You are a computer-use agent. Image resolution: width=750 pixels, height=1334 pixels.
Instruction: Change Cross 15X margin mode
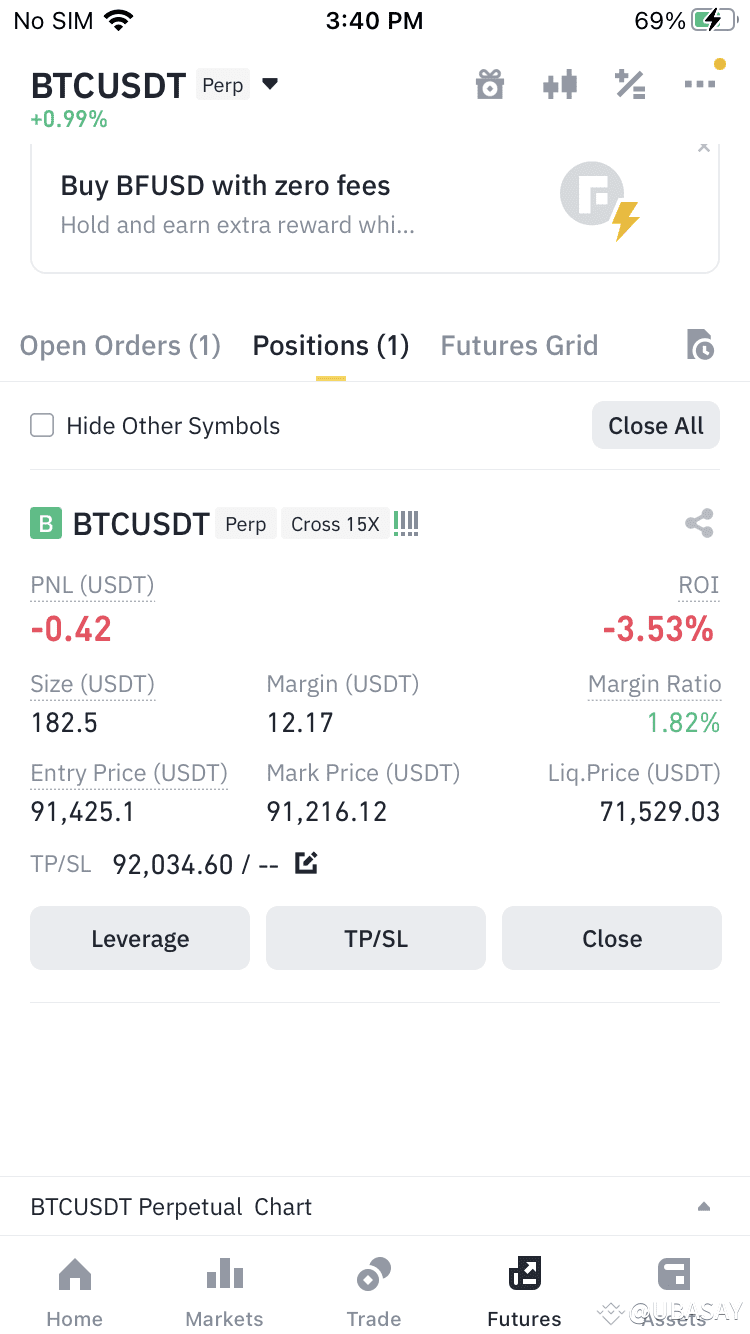[x=335, y=524]
